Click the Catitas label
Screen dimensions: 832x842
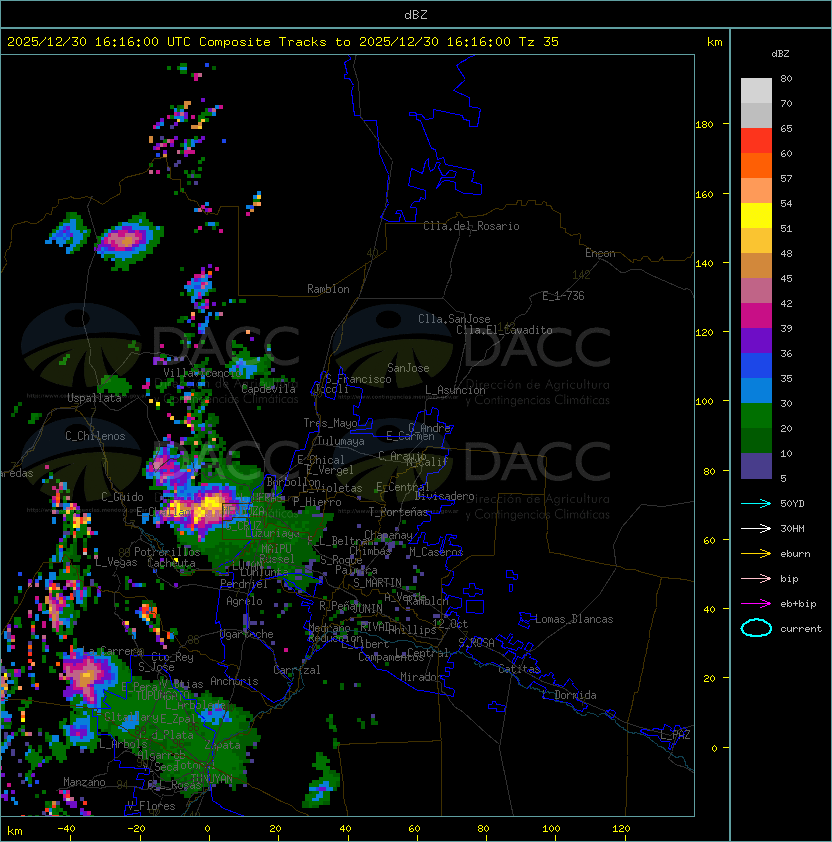pyautogui.click(x=519, y=669)
